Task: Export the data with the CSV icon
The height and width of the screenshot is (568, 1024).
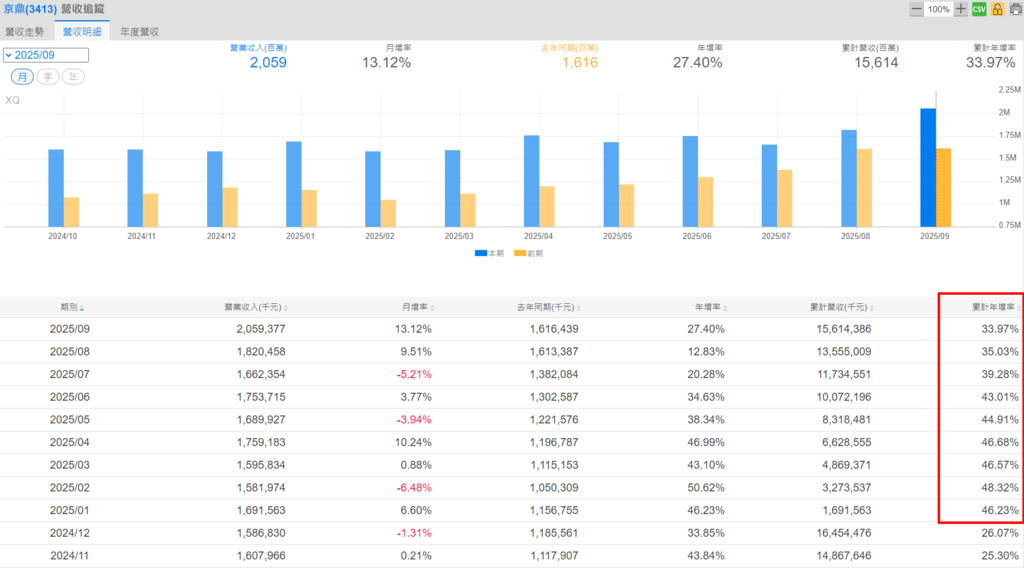Action: 979,9
